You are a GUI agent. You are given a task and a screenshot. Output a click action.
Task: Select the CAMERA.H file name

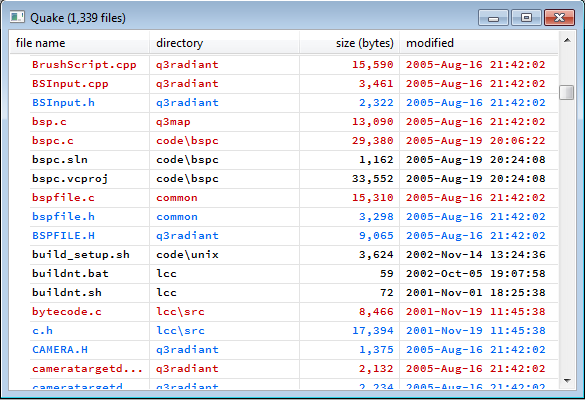[60, 350]
